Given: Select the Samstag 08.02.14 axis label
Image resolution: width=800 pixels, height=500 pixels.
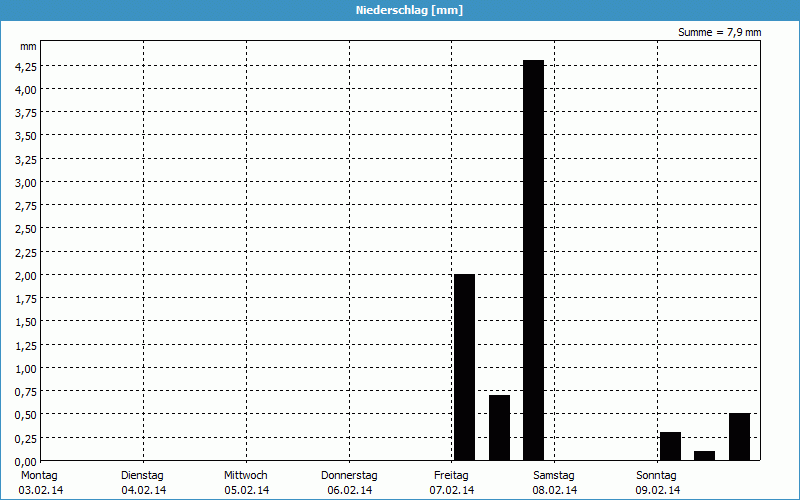Looking at the screenshot, I should click(554, 482).
